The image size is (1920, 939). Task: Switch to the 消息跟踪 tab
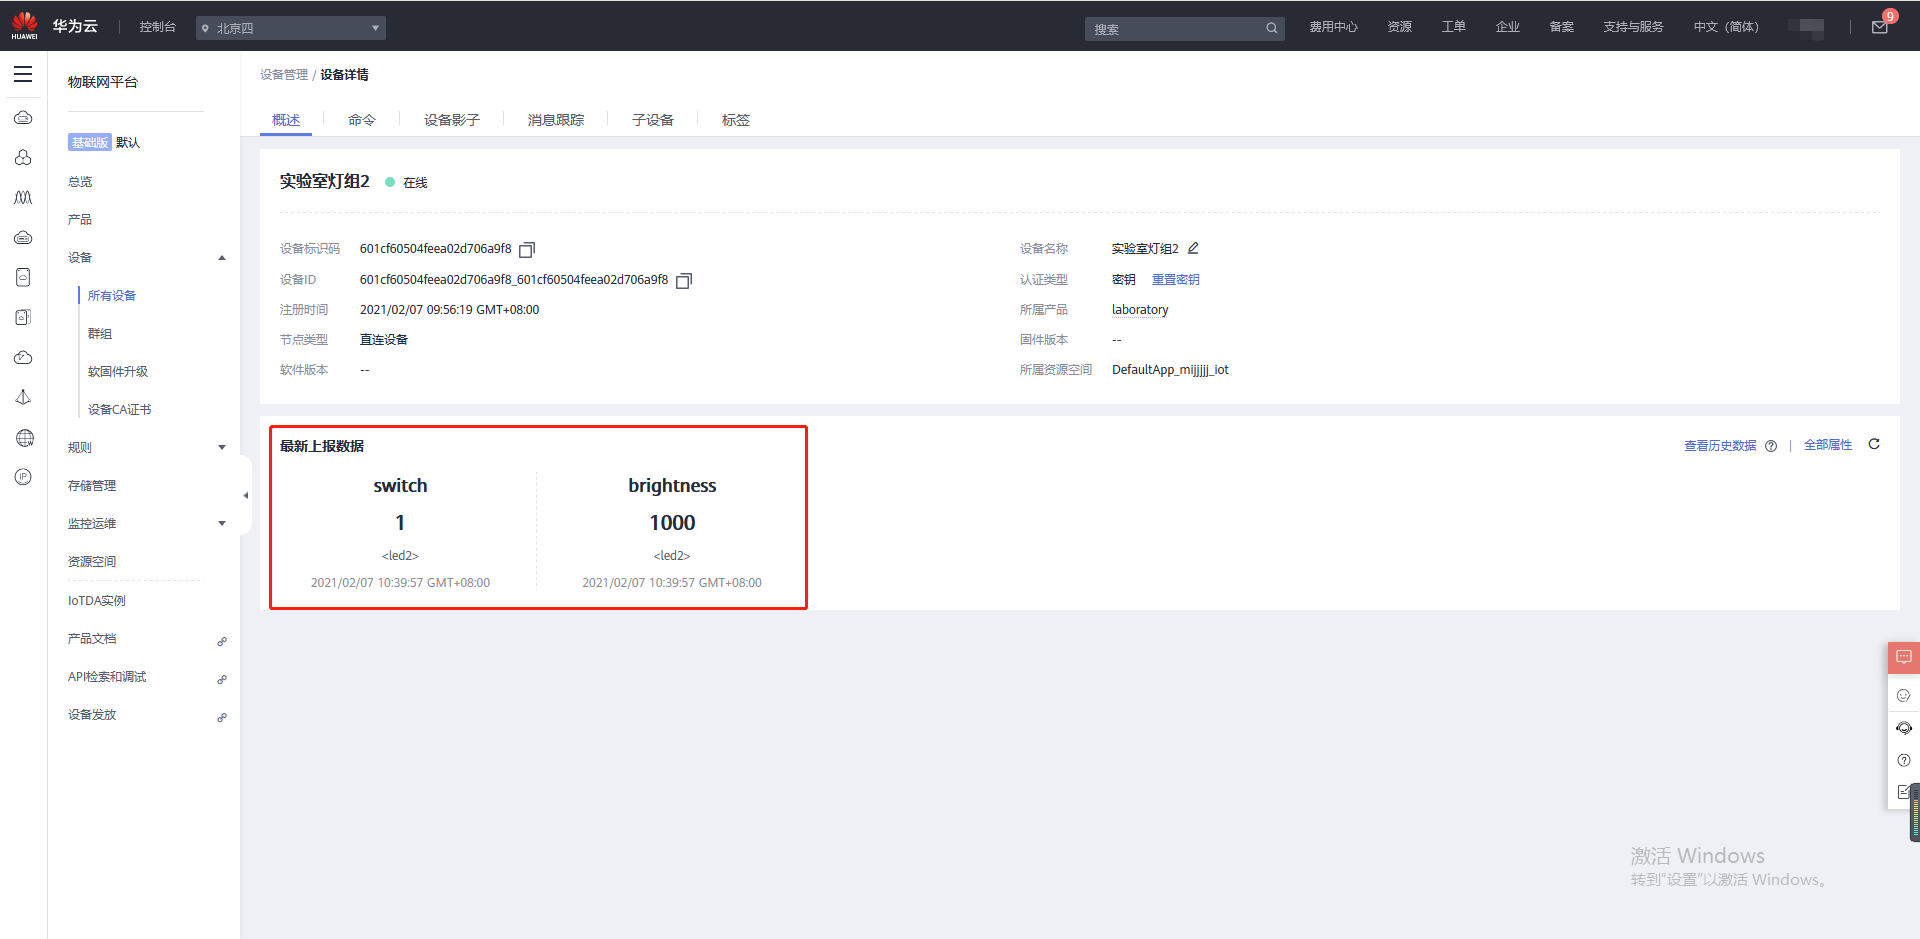click(x=556, y=120)
